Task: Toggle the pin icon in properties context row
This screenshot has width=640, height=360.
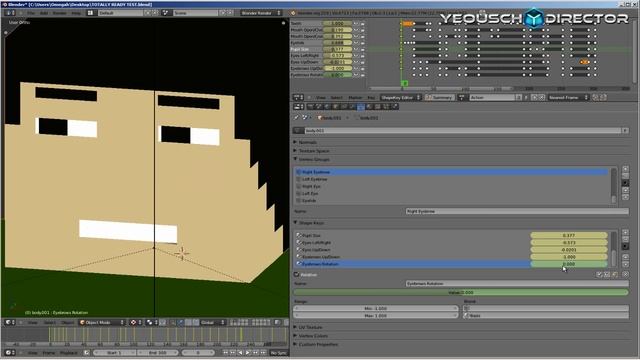Action: (296, 118)
